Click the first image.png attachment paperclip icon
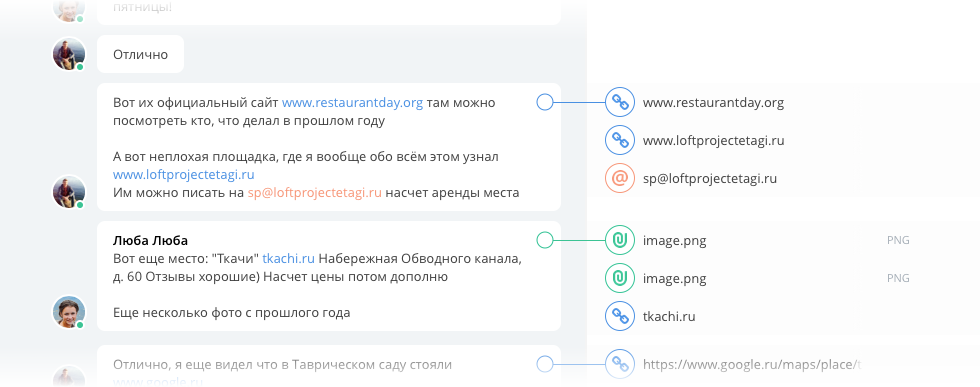This screenshot has height=387, width=980. (620, 240)
